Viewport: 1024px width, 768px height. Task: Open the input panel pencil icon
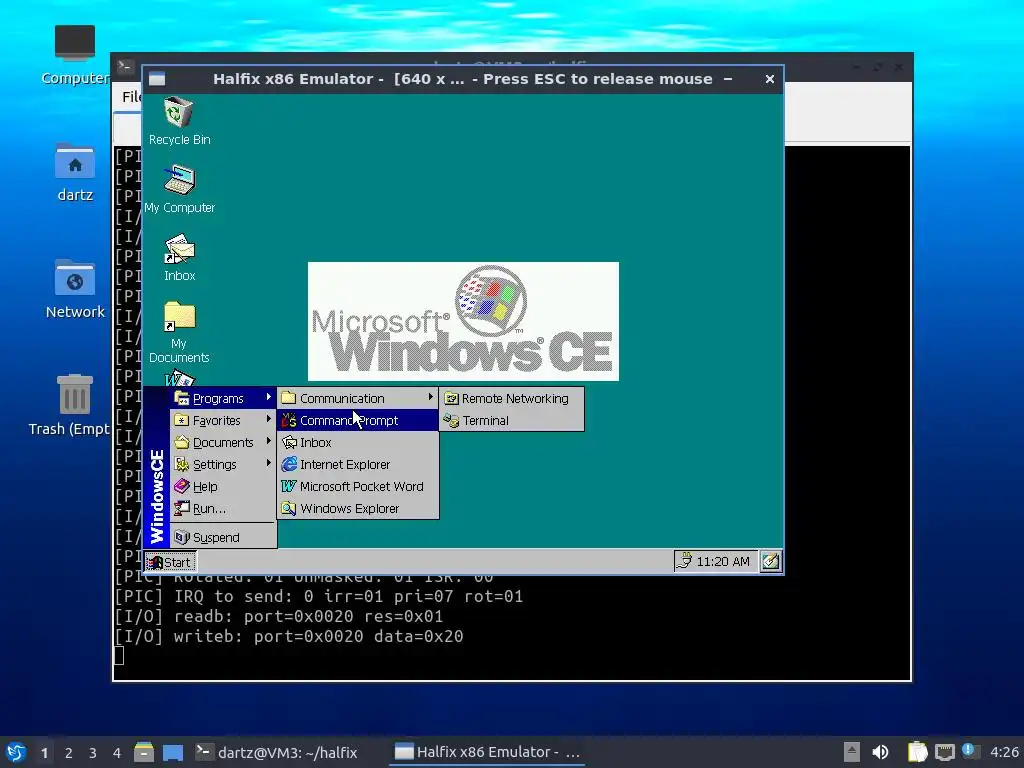click(771, 562)
